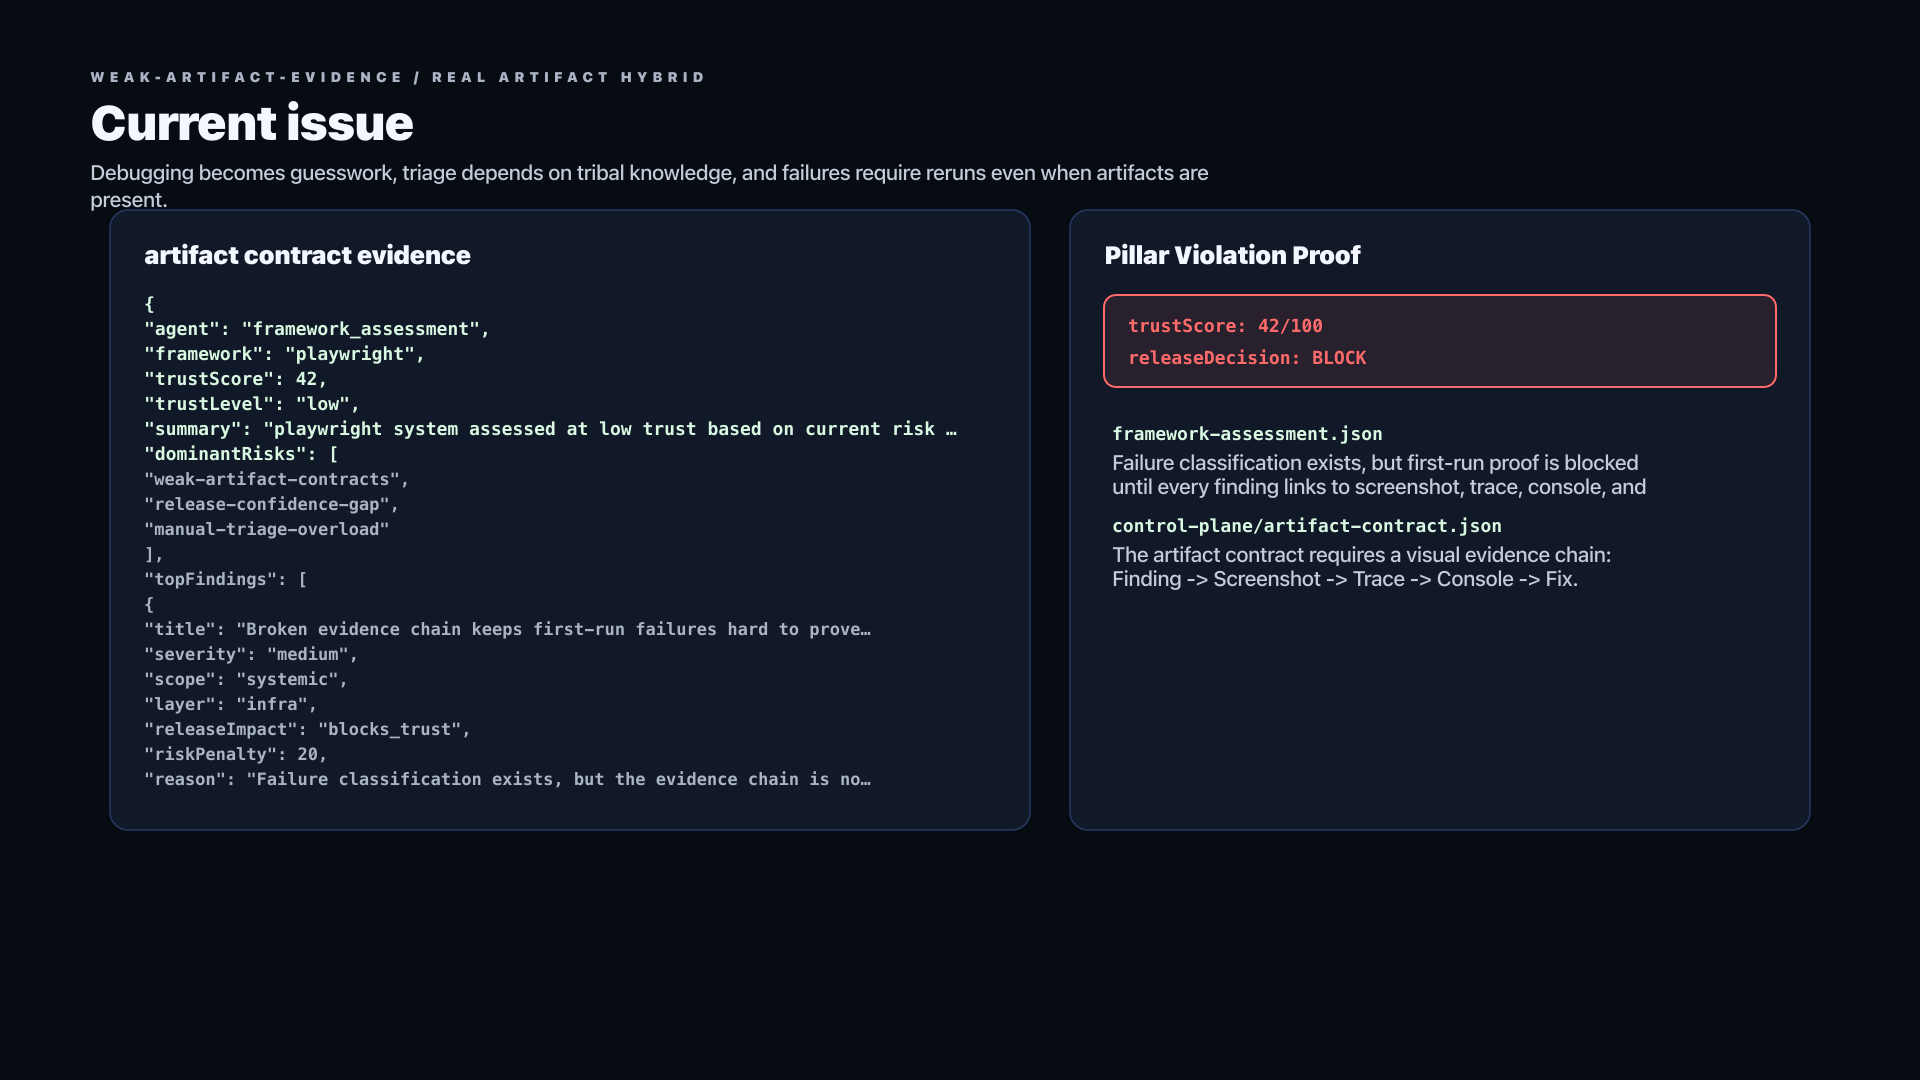Expand the truncated "summary" line ellipsis
This screenshot has width=1920, height=1080.
[x=951, y=429]
